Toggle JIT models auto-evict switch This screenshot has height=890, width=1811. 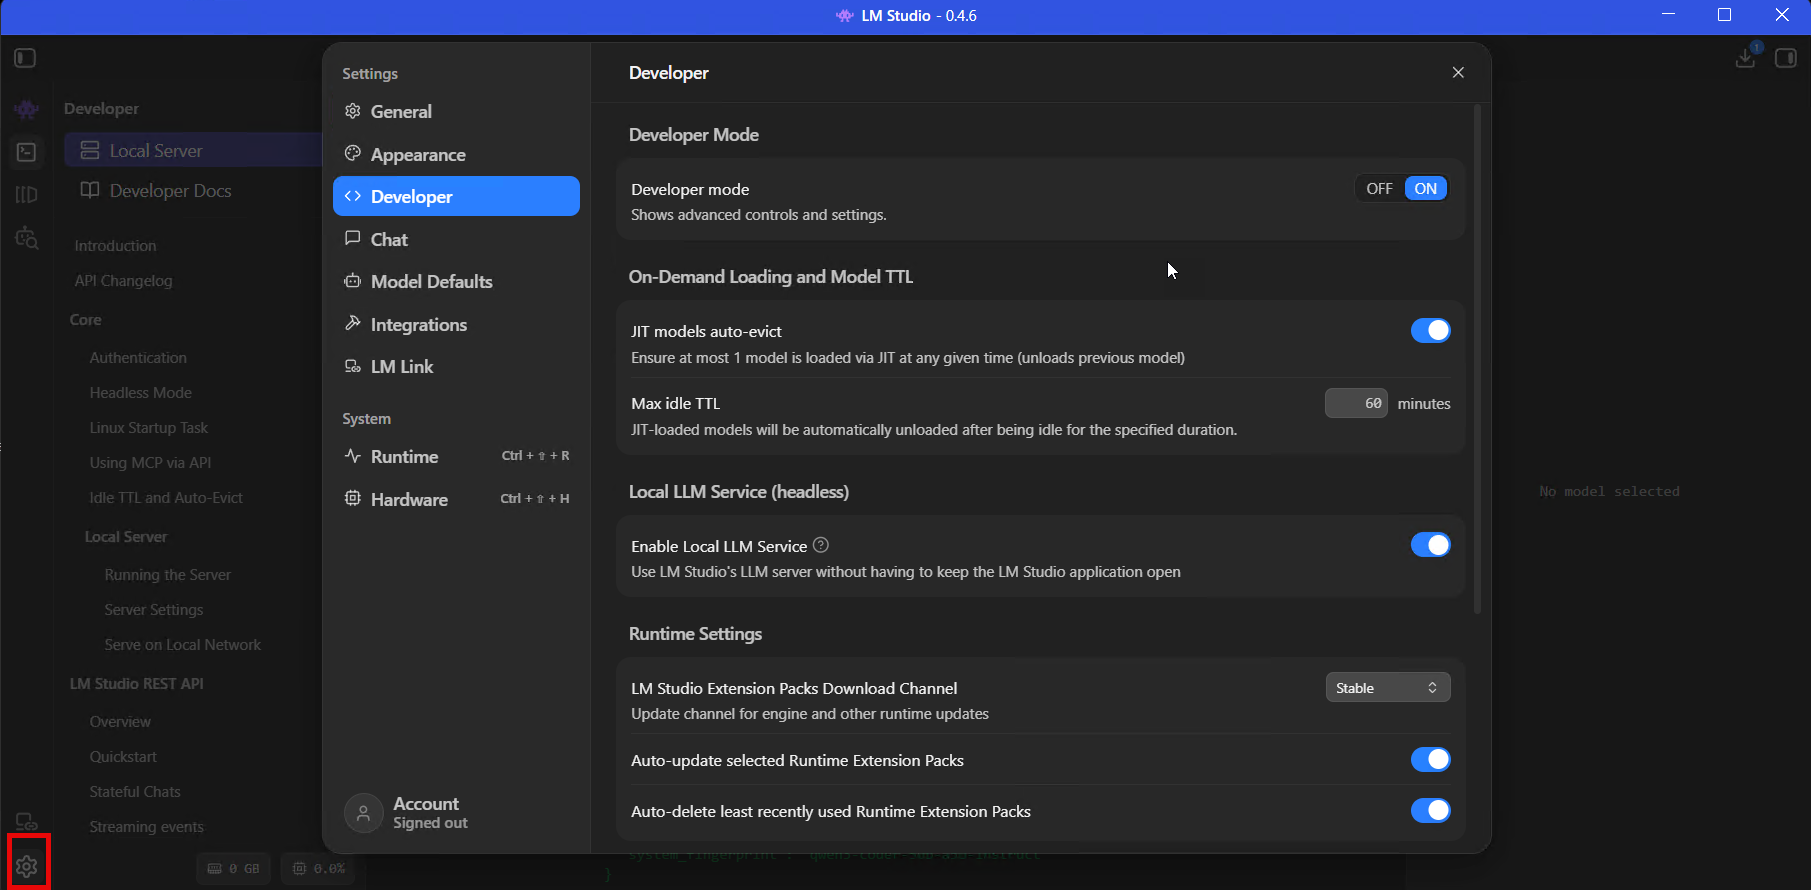tap(1431, 330)
